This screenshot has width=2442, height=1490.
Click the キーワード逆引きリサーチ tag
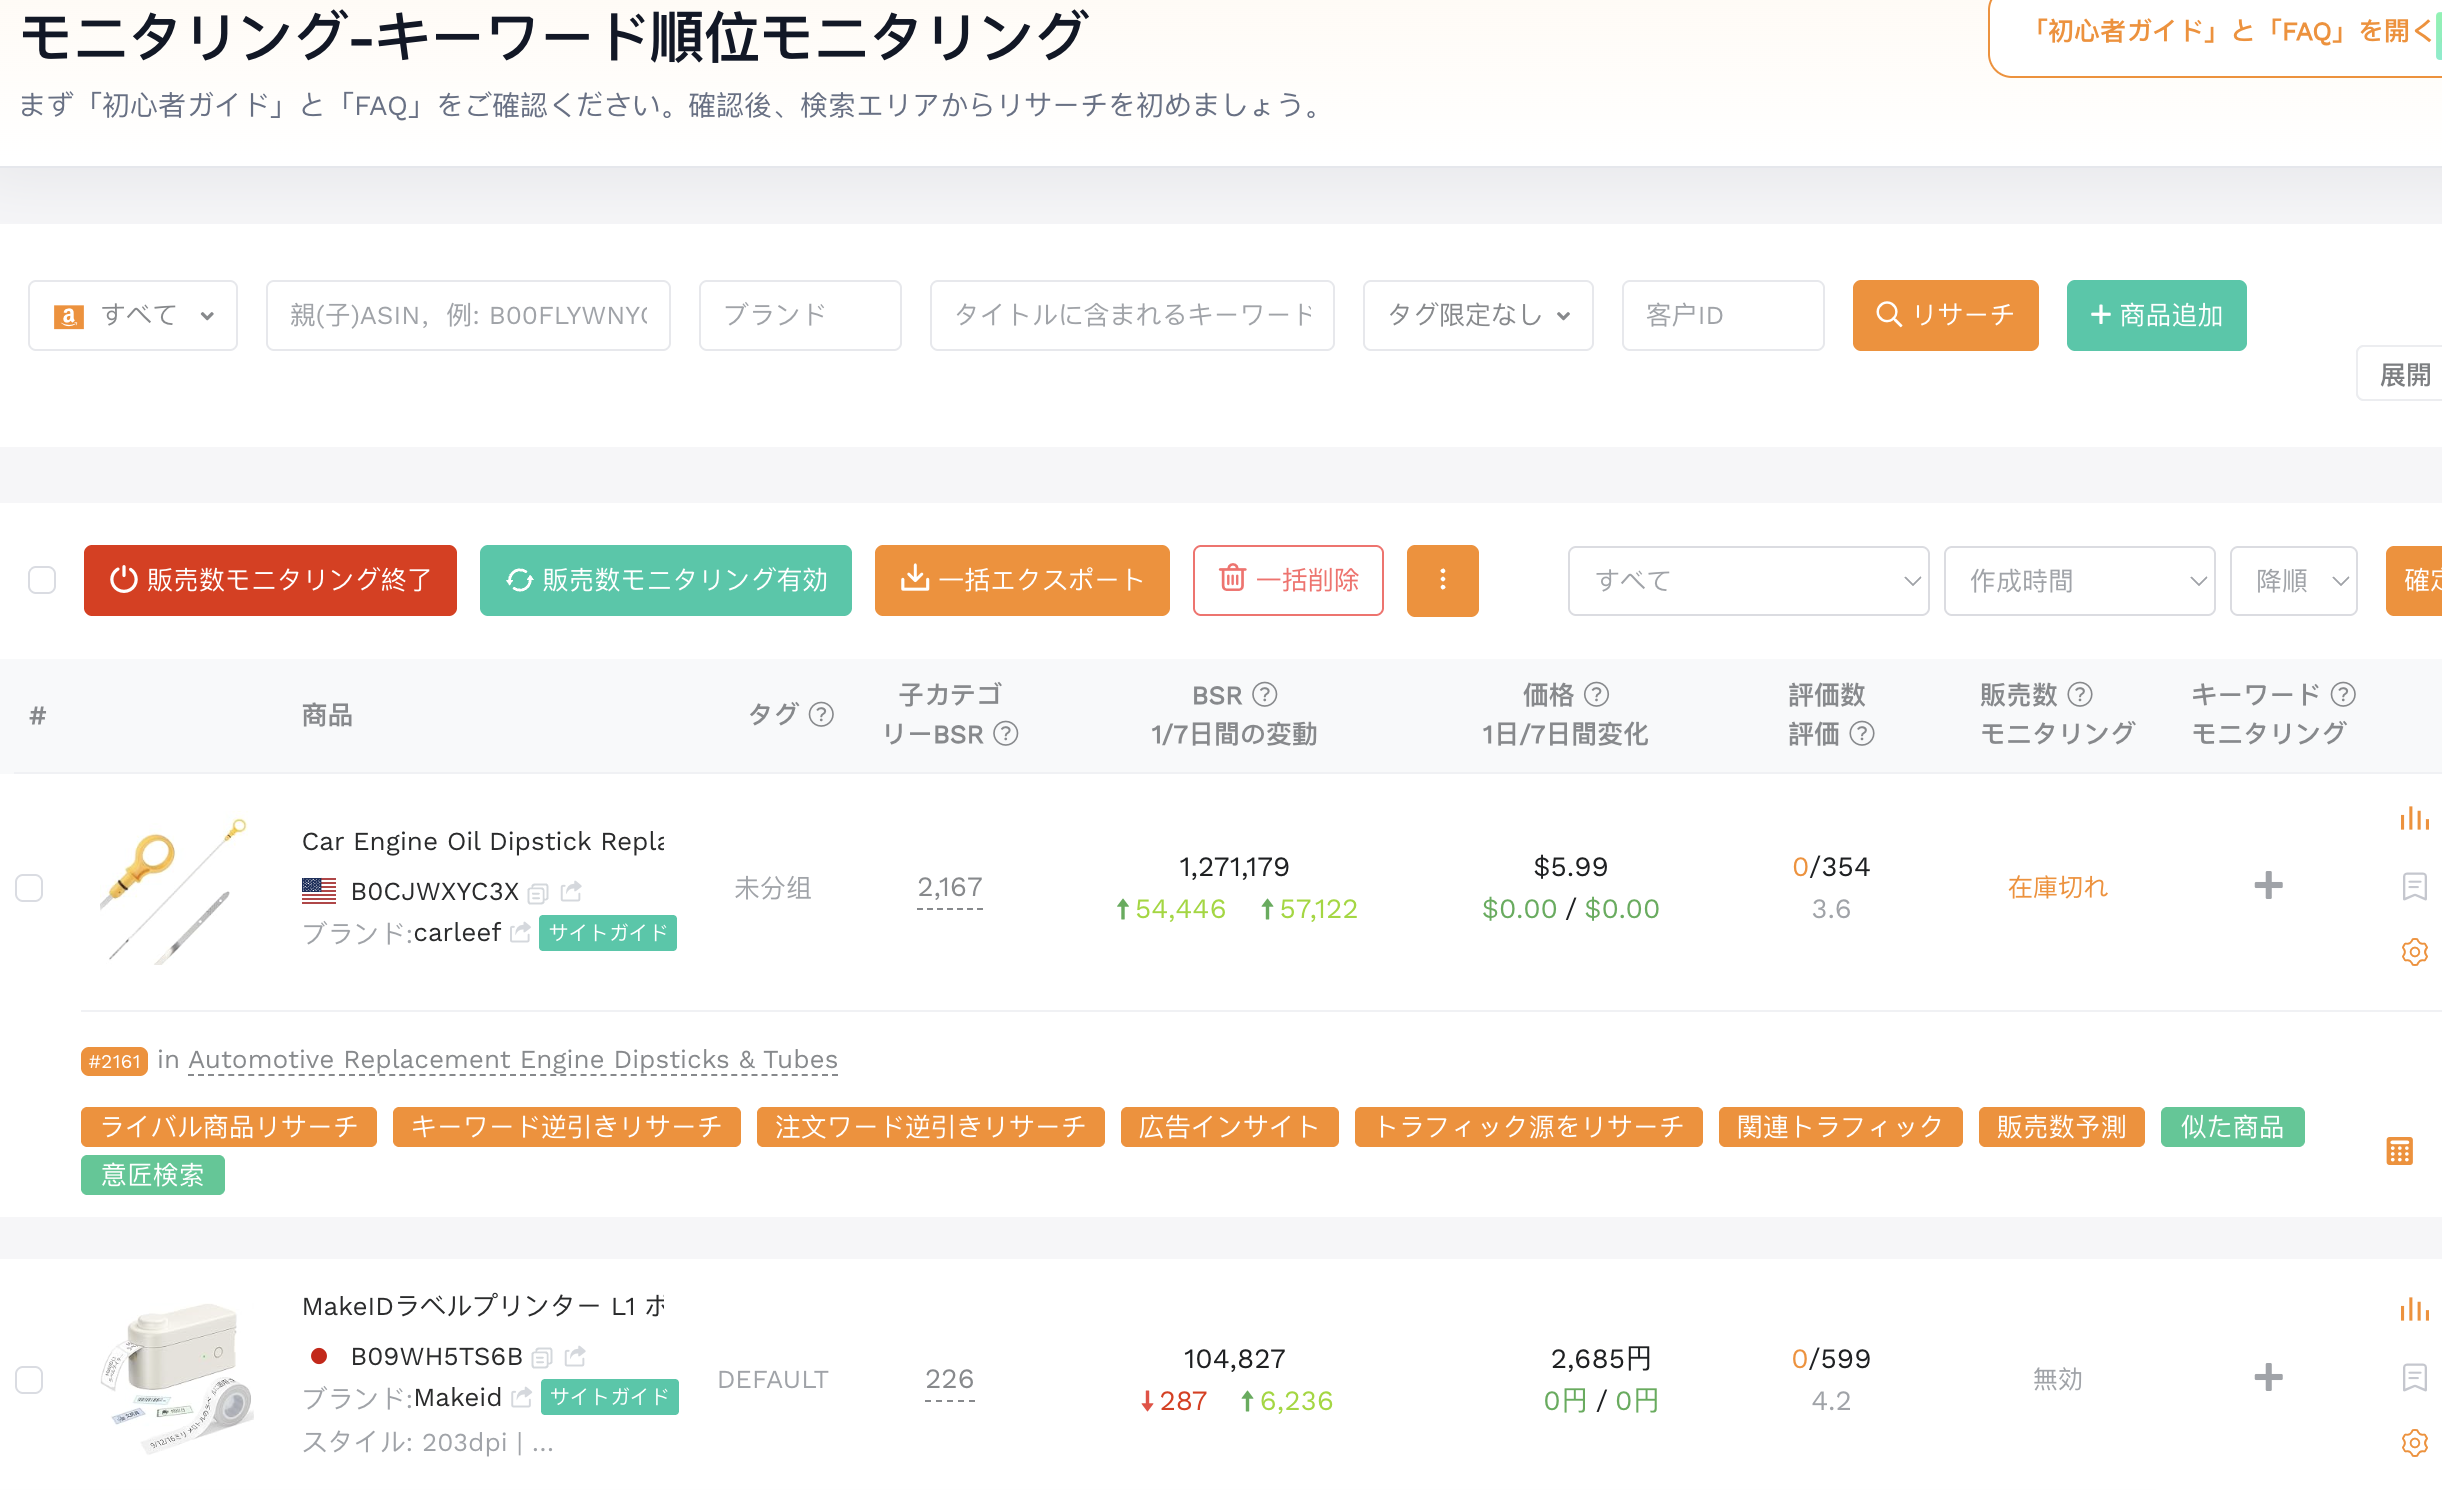point(566,1127)
